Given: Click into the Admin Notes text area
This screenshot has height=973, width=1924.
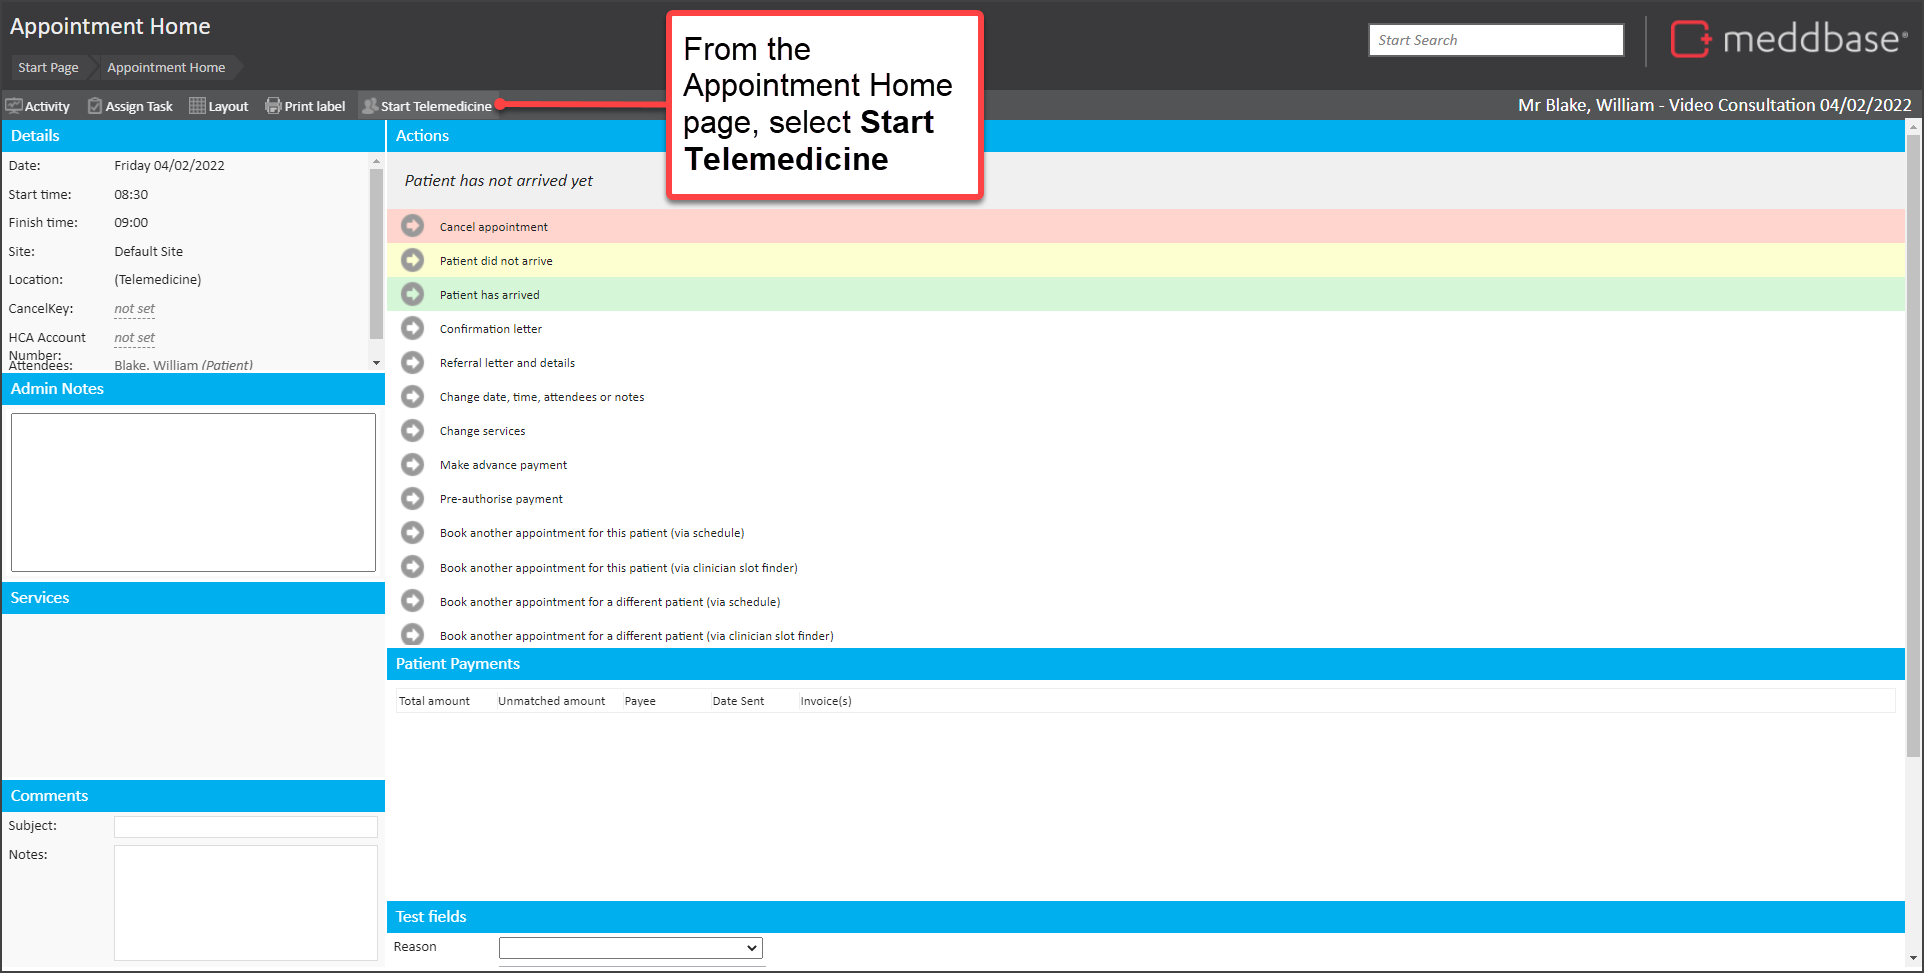Looking at the screenshot, I should [x=193, y=492].
